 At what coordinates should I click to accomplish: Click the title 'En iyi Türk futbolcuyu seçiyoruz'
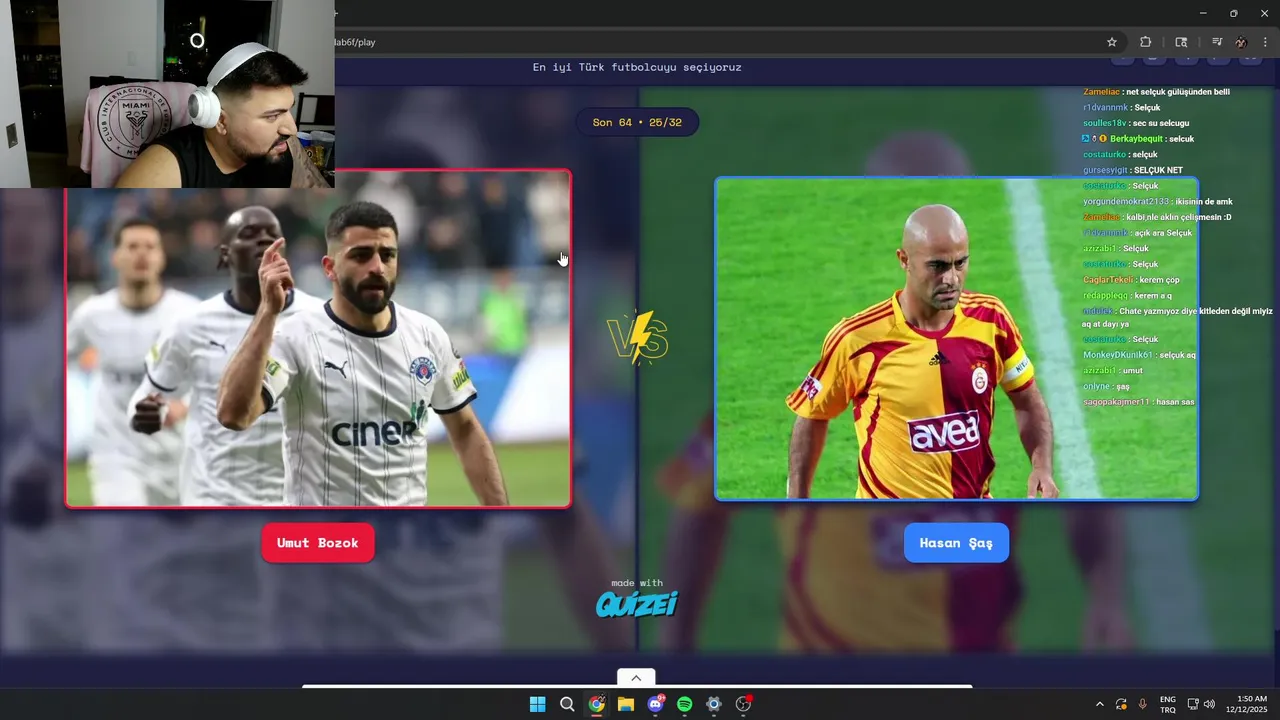click(x=637, y=67)
